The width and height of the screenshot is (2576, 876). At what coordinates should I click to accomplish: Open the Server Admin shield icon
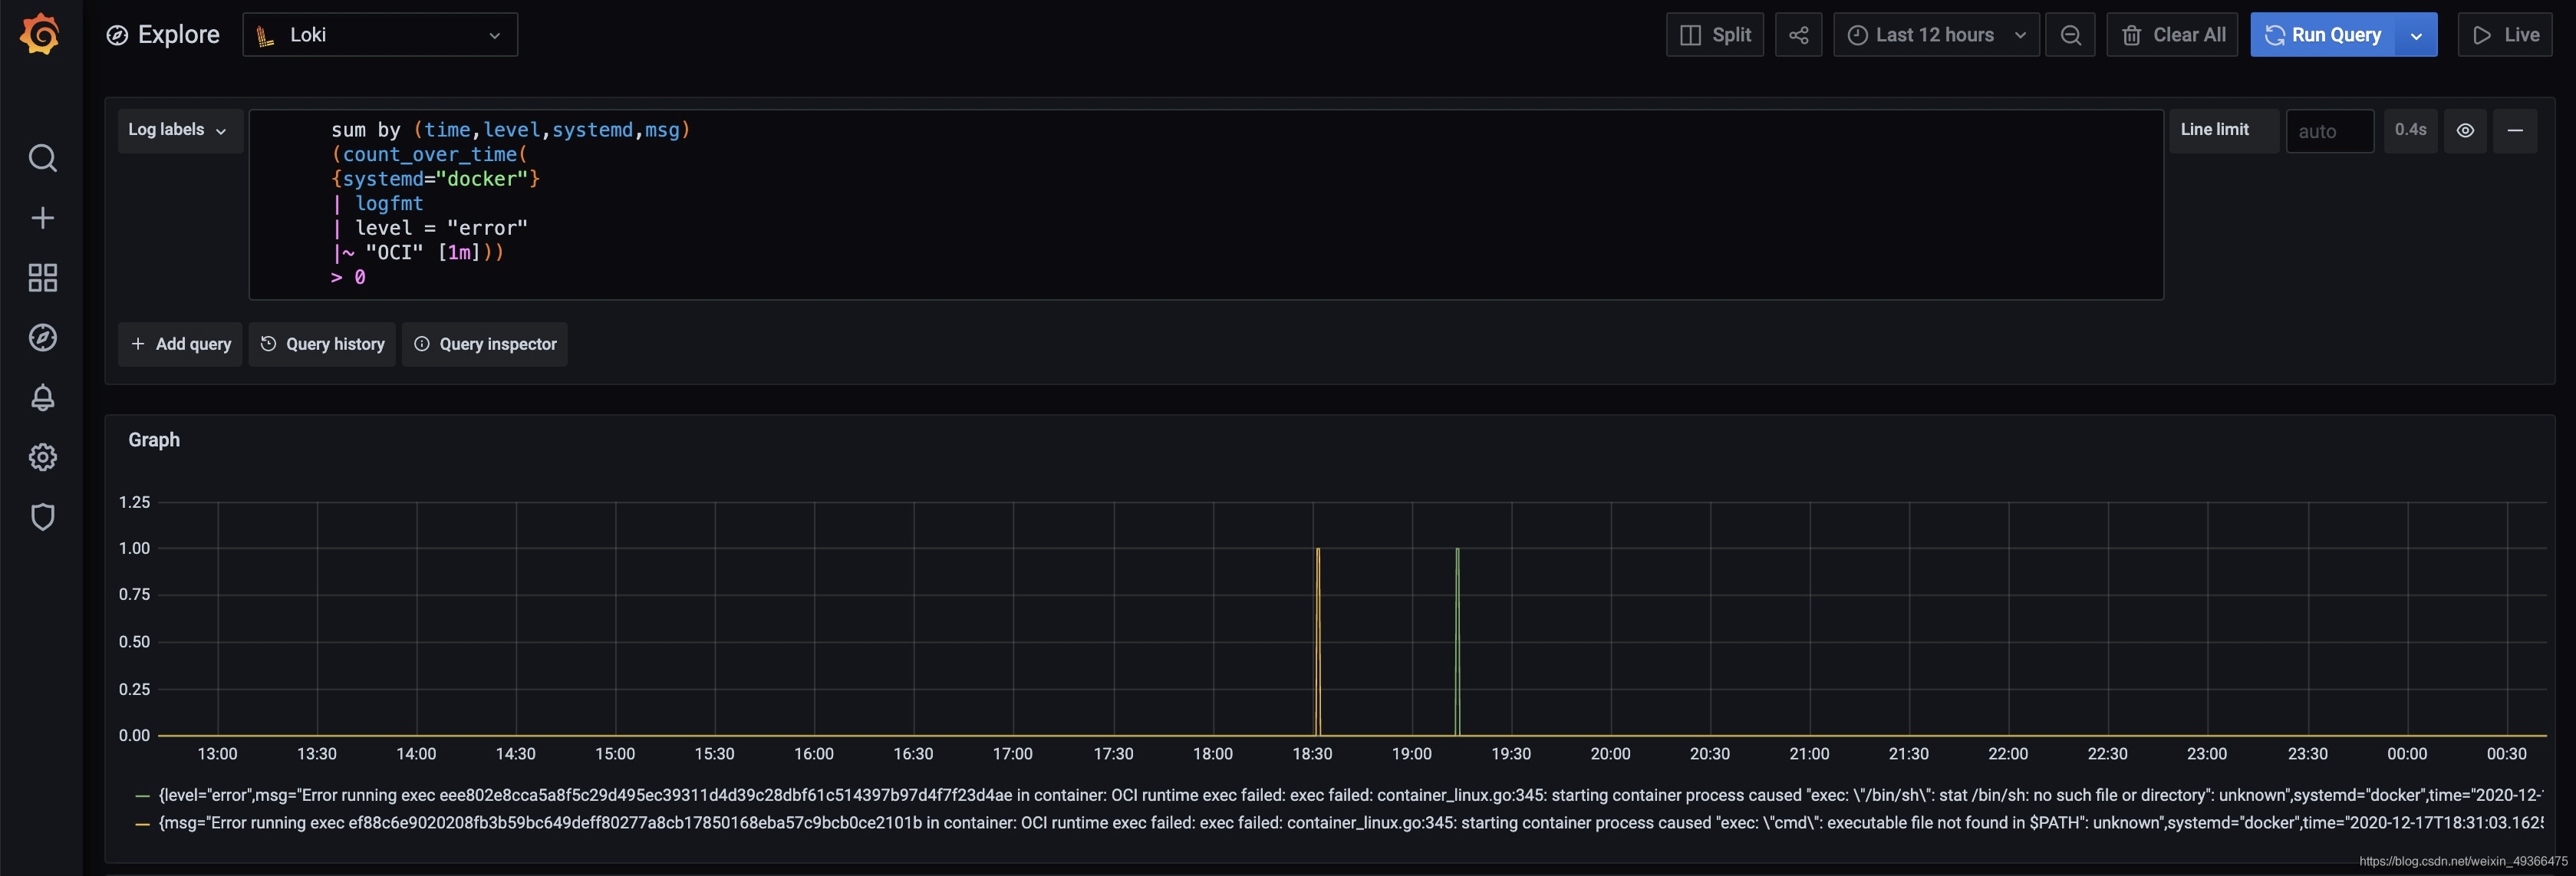tap(42, 517)
